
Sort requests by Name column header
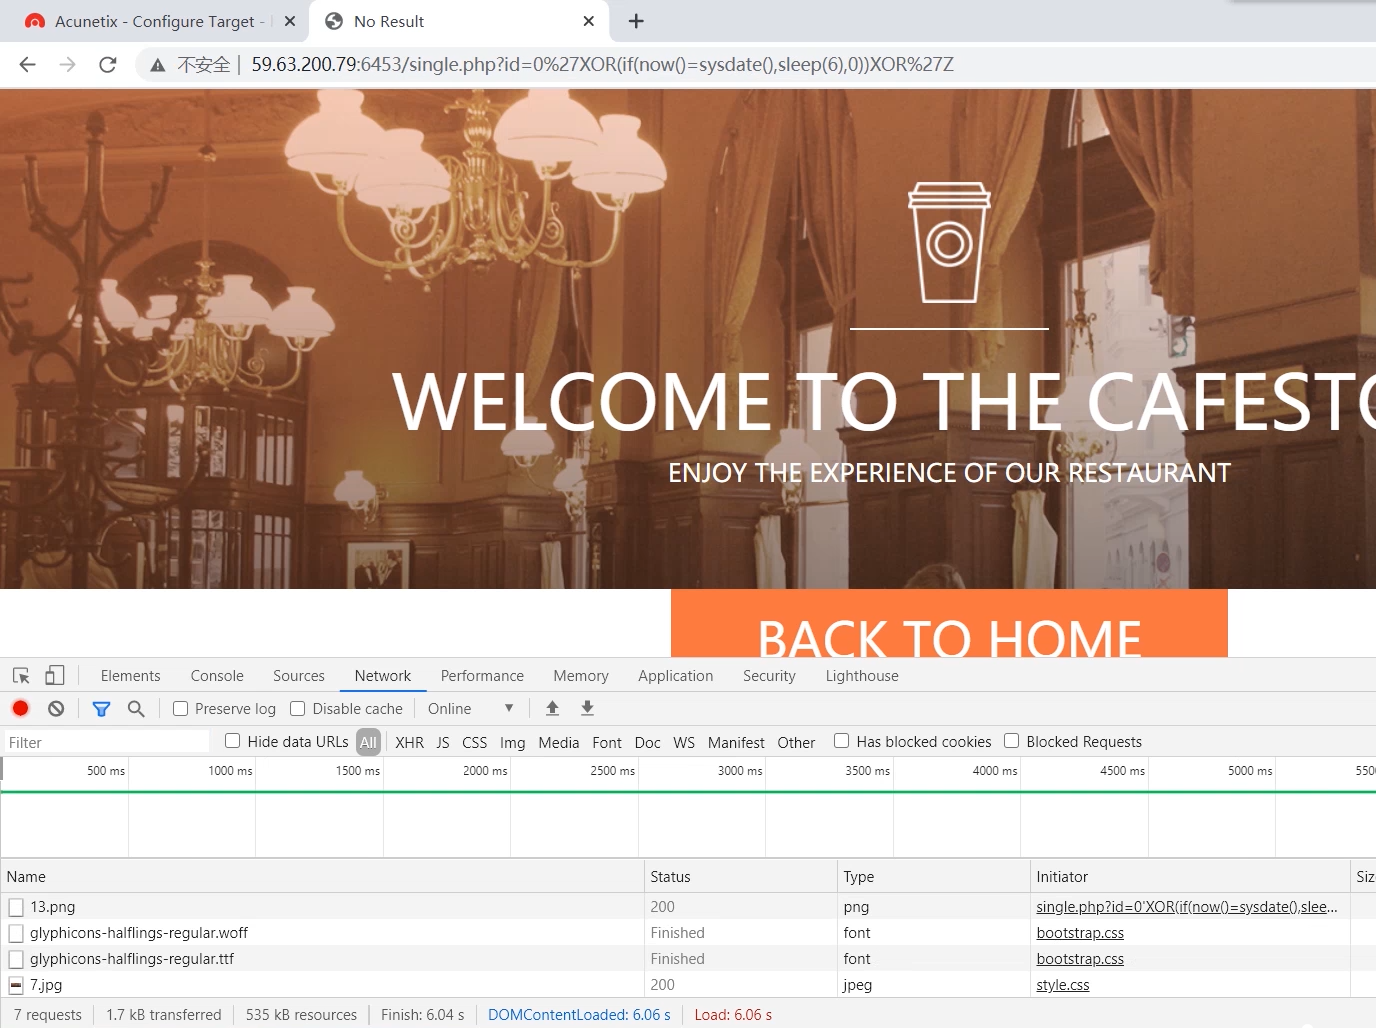(x=322, y=877)
